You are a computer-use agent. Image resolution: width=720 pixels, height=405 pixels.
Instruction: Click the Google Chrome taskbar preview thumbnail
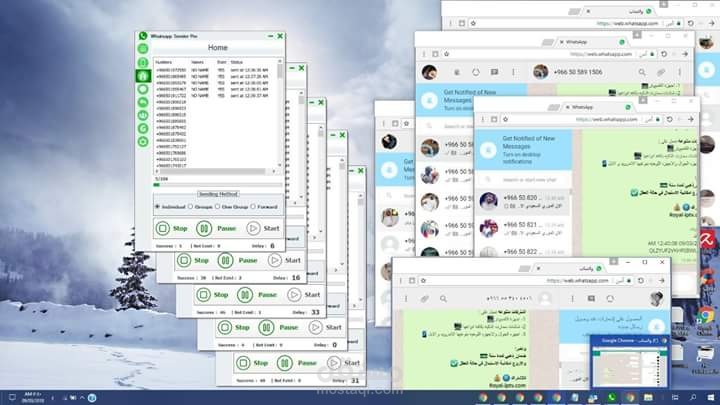click(629, 363)
